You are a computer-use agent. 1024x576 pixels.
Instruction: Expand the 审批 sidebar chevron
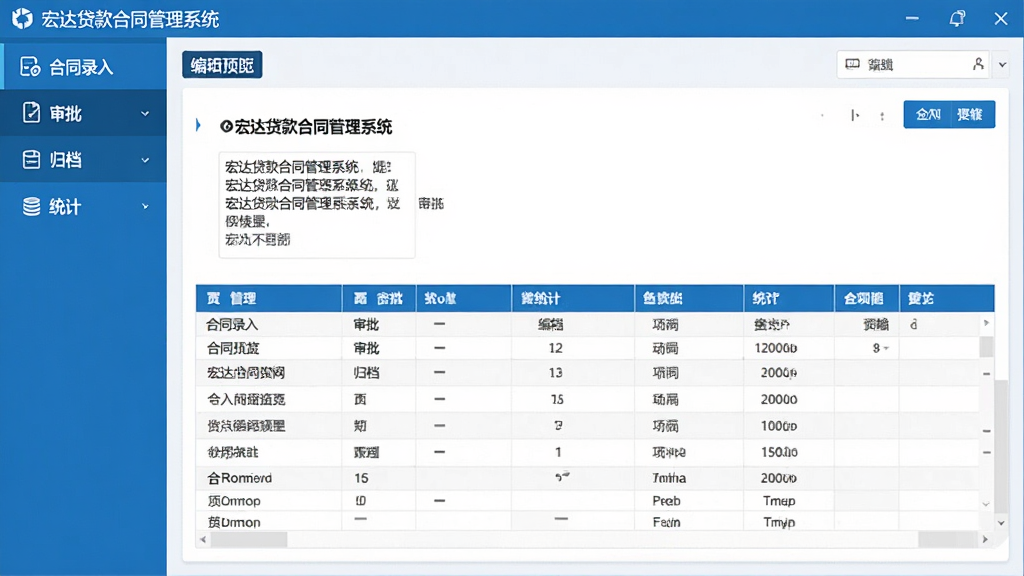[x=145, y=114]
